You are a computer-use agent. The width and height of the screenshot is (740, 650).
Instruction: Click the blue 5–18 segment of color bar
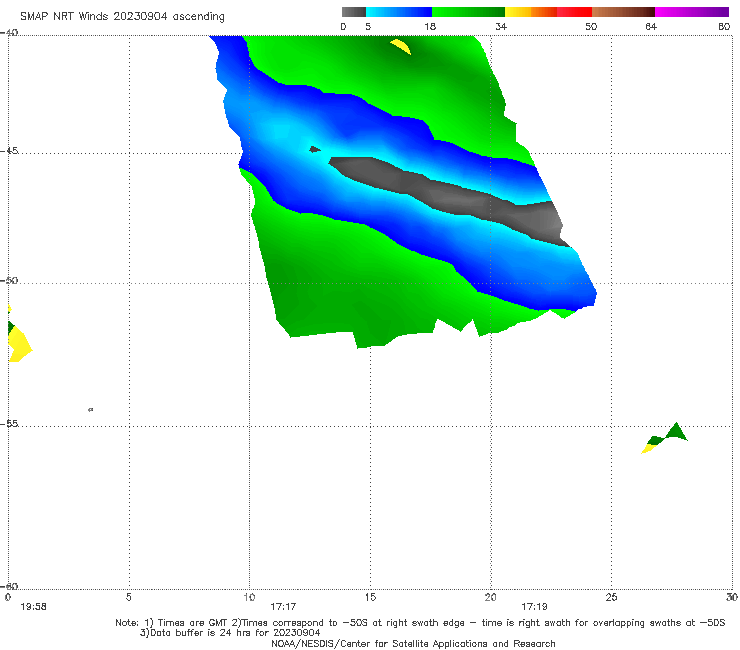pos(399,12)
